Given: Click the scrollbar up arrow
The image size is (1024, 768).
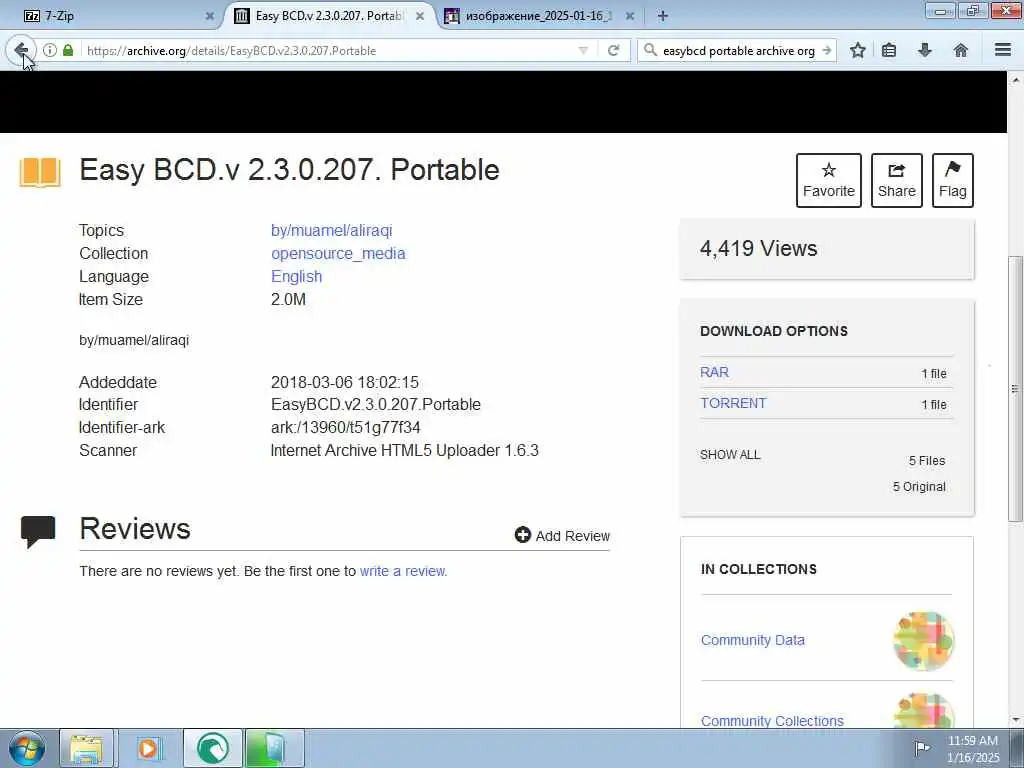Looking at the screenshot, I should pos(1016,80).
